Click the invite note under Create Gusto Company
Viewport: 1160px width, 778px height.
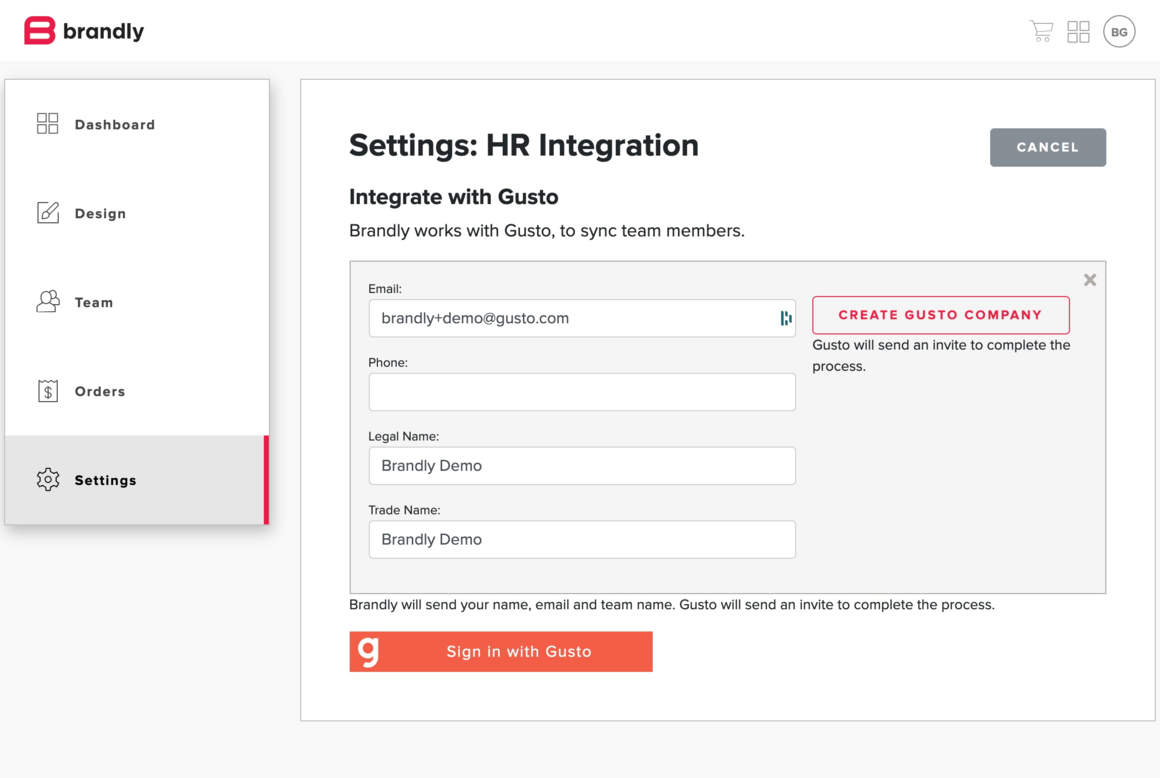click(941, 356)
